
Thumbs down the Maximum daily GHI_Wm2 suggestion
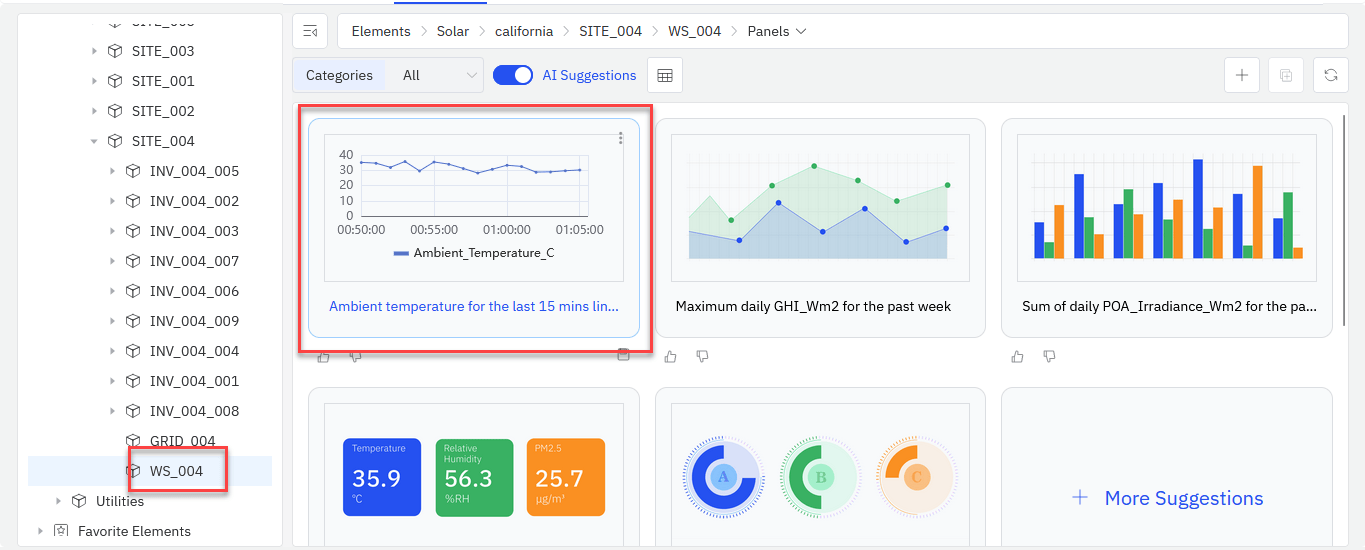tap(703, 356)
